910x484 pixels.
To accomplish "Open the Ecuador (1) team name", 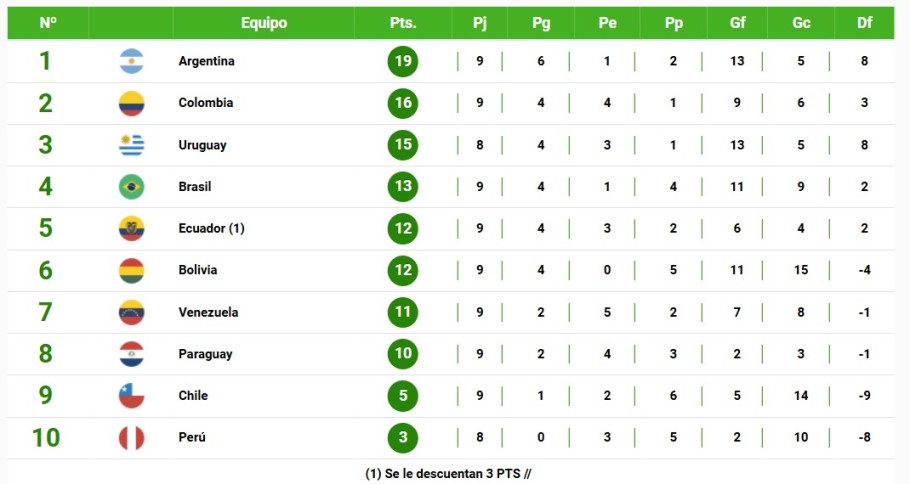I will pos(211,228).
